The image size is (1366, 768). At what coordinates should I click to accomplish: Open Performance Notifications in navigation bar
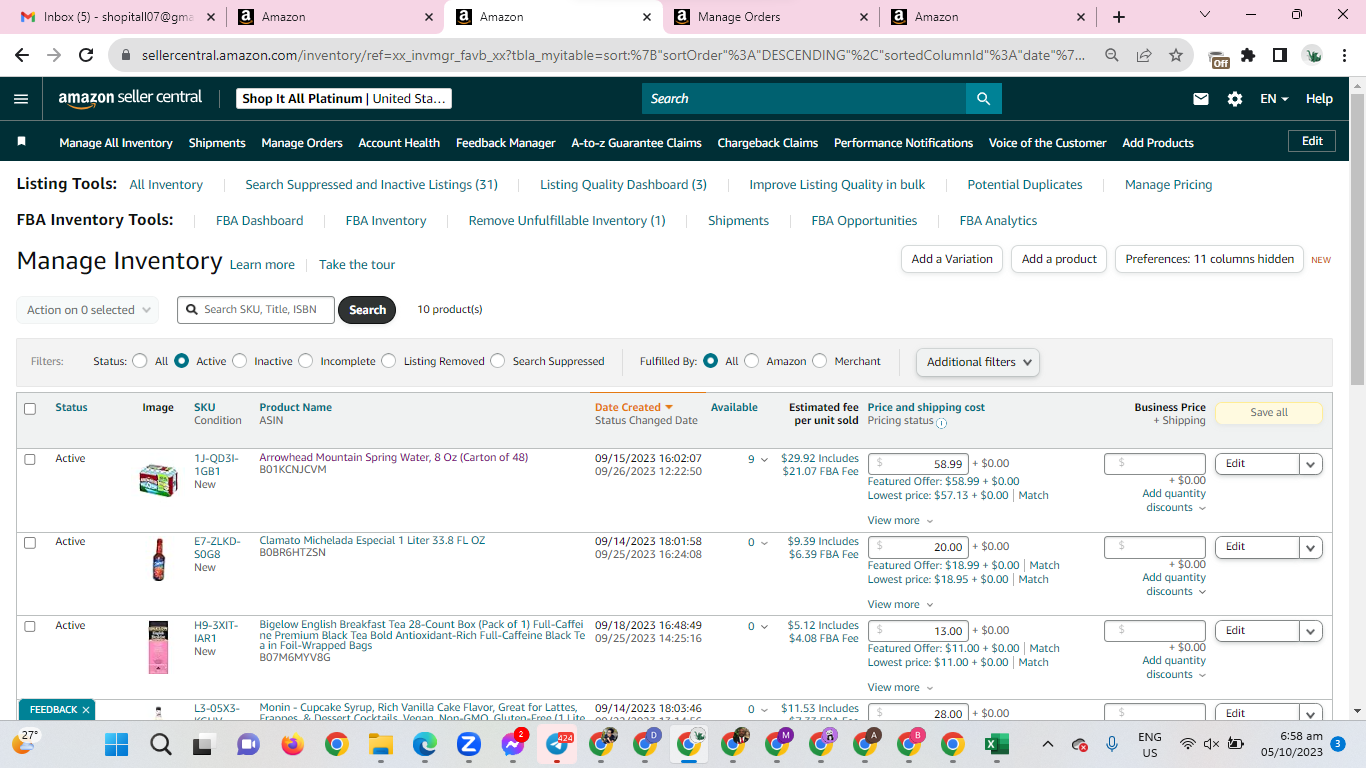(903, 143)
